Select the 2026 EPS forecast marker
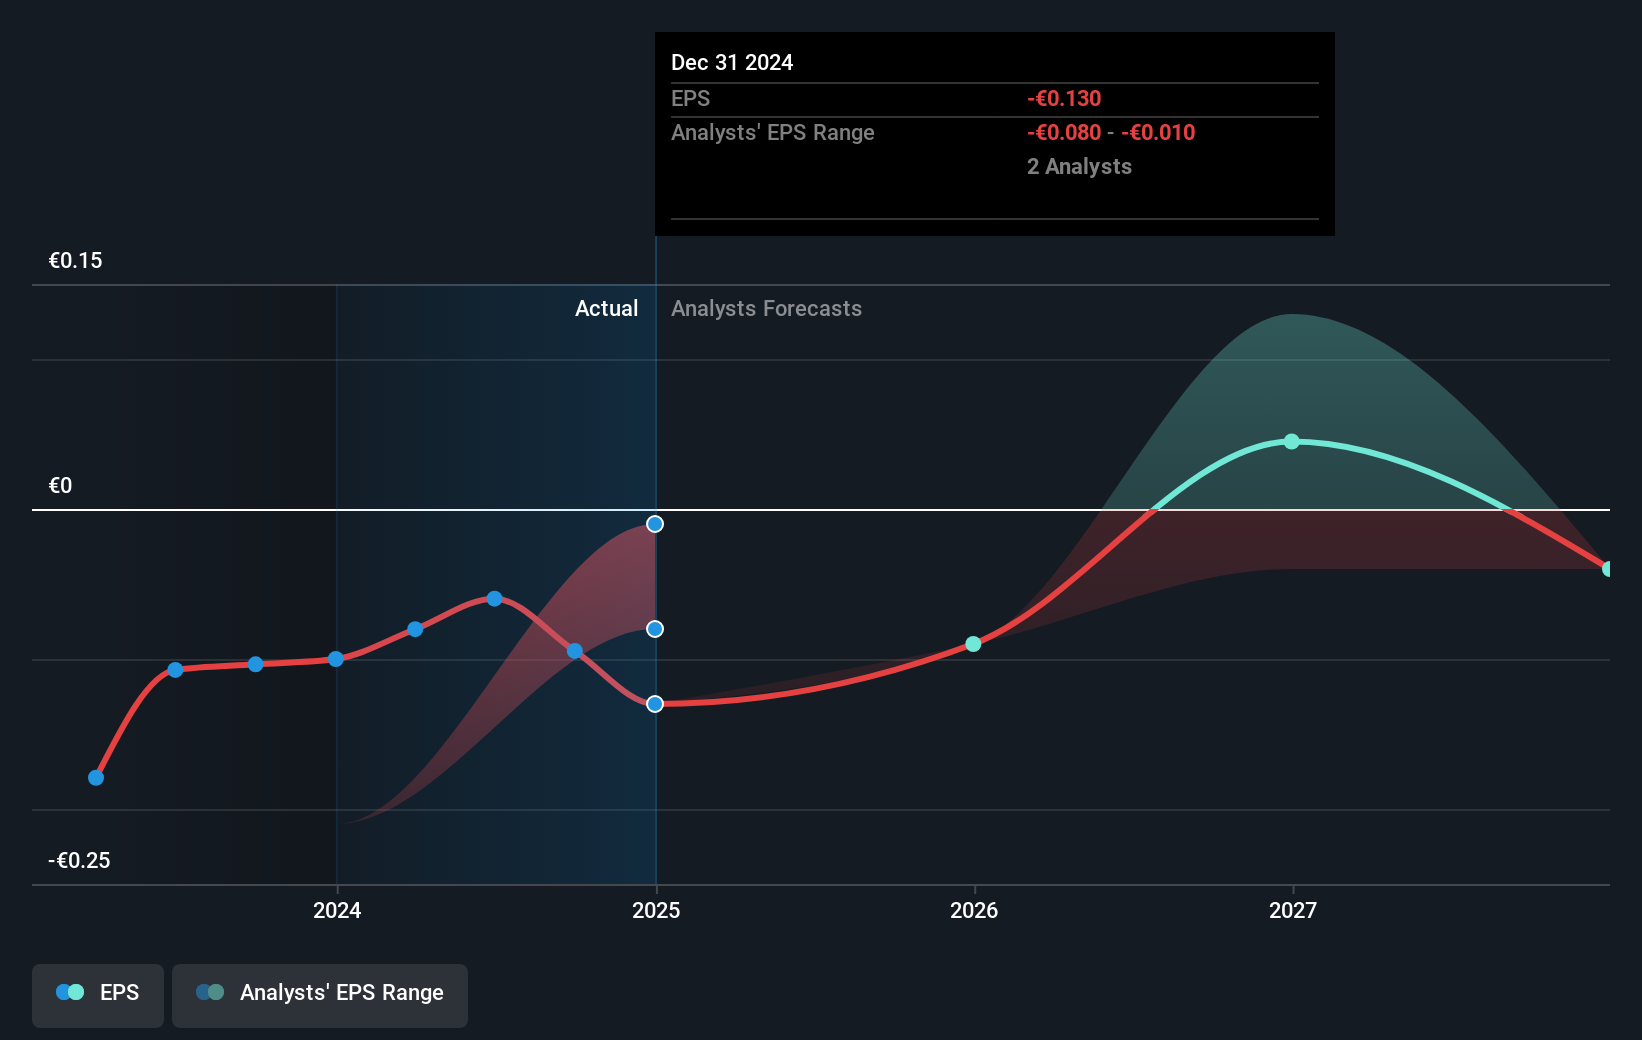This screenshot has width=1642, height=1040. pos(973,644)
